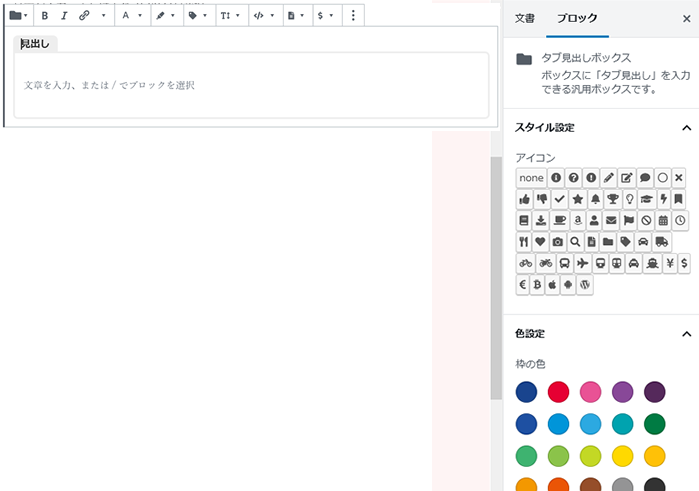Open the template document dropdown in toolbar
The height and width of the screenshot is (491, 699).
point(296,16)
